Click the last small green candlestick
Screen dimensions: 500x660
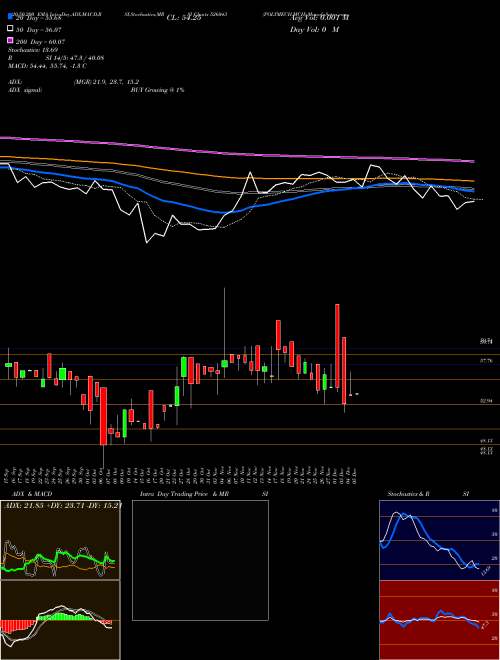tap(357, 394)
